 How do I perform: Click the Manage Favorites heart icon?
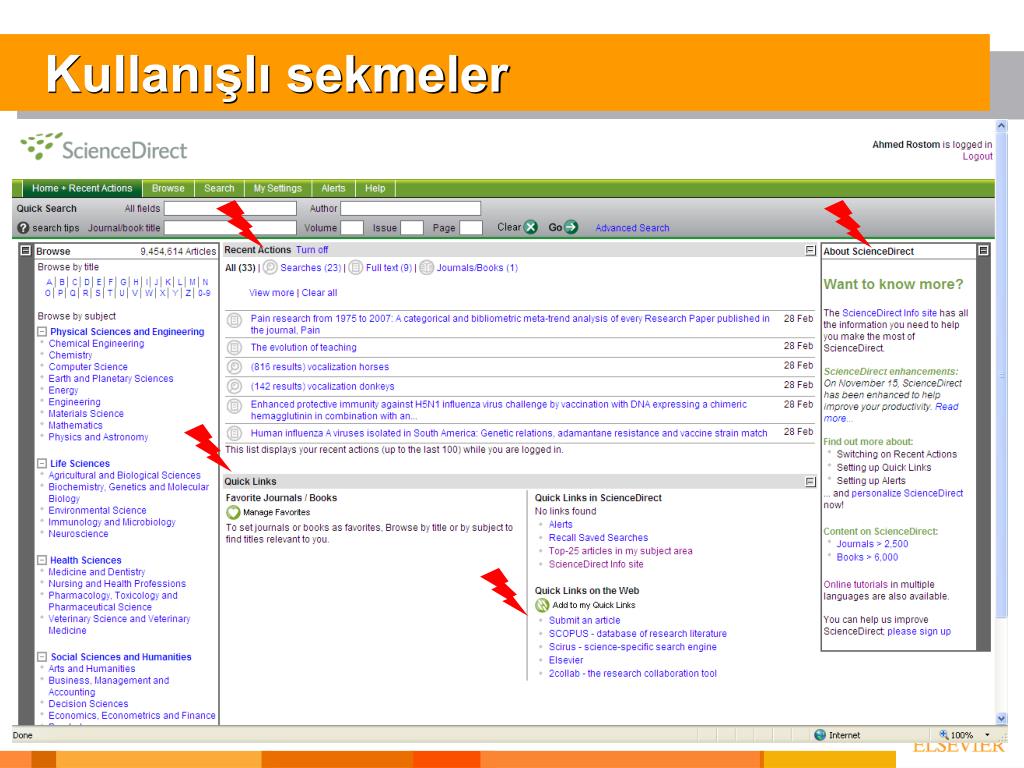(233, 513)
